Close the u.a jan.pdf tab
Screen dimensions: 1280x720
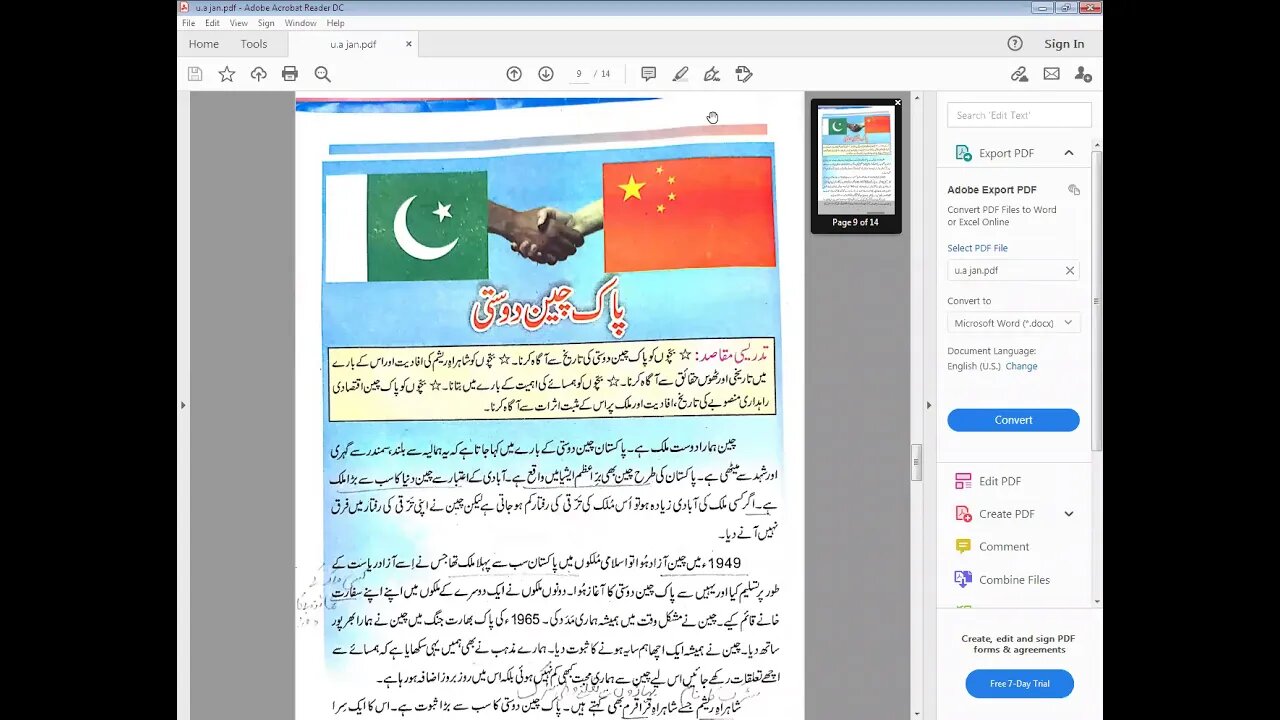click(408, 44)
